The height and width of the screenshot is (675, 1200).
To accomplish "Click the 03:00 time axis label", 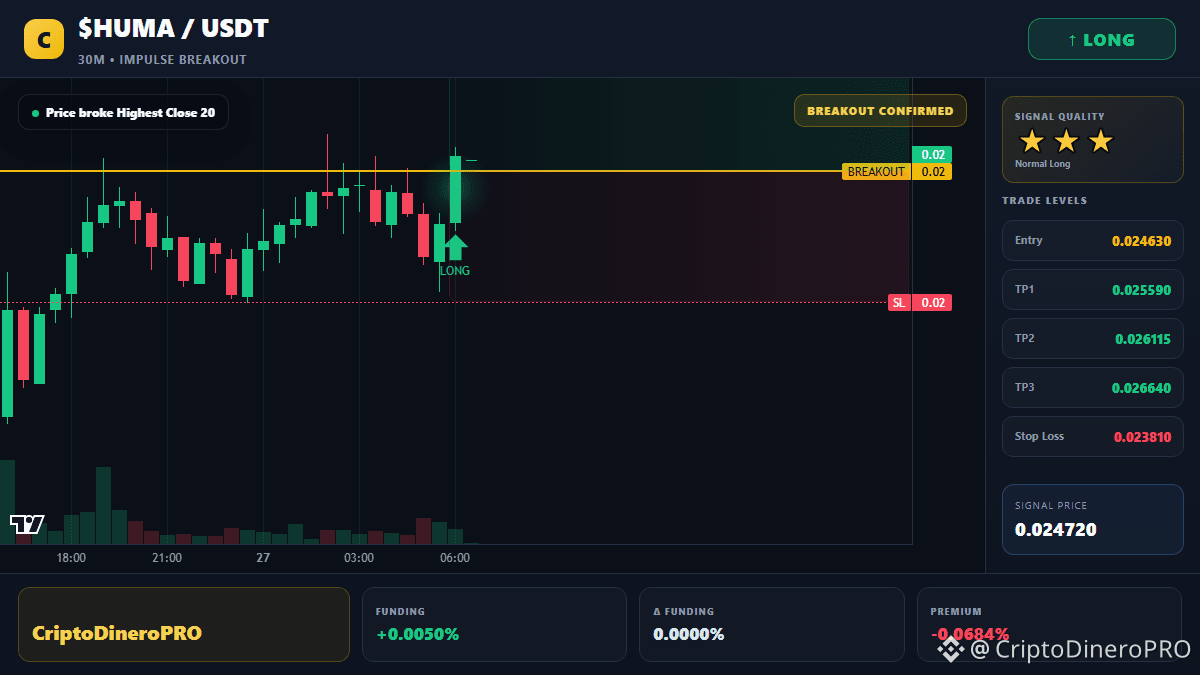I will click(x=359, y=558).
